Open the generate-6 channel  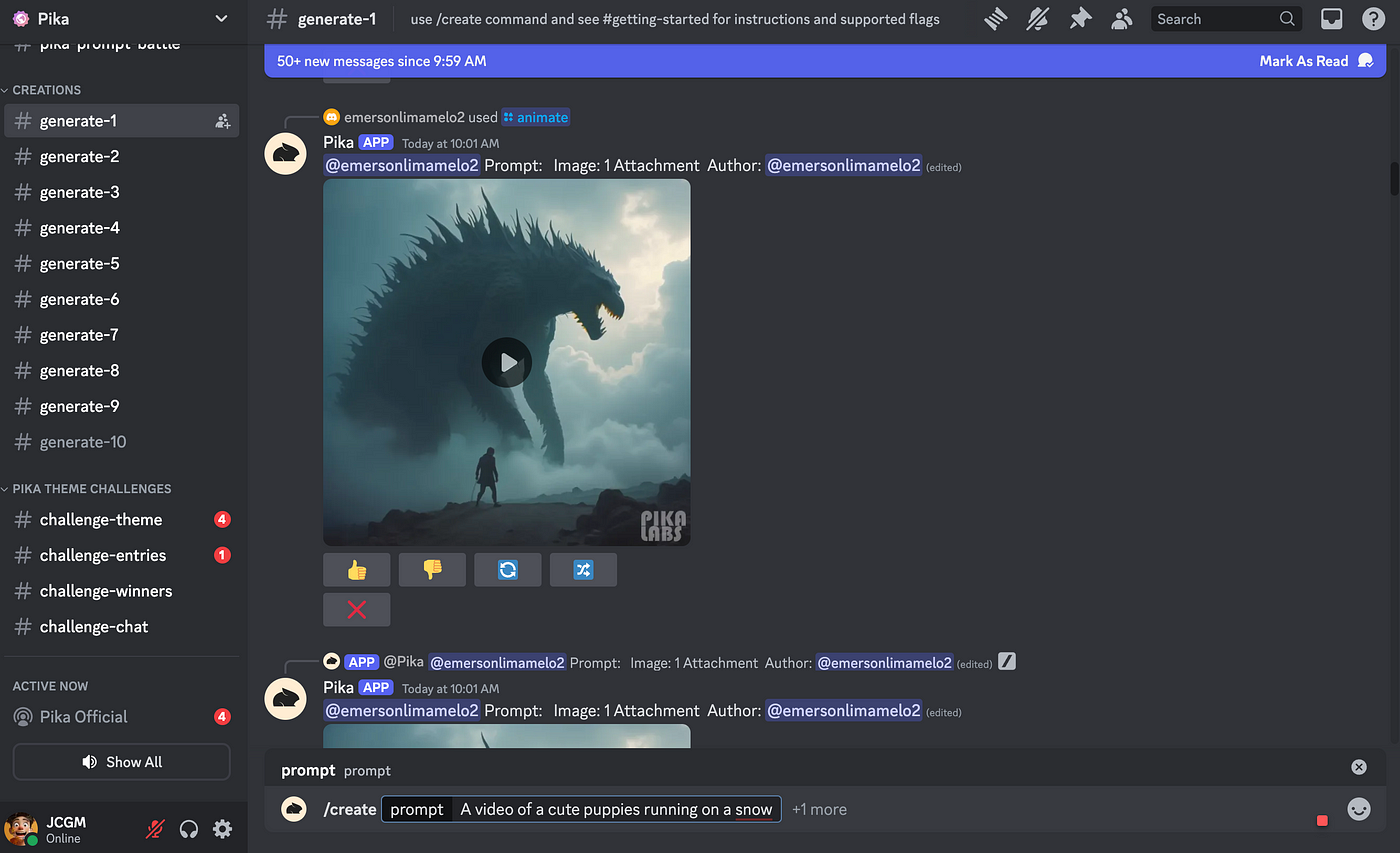coord(122,299)
